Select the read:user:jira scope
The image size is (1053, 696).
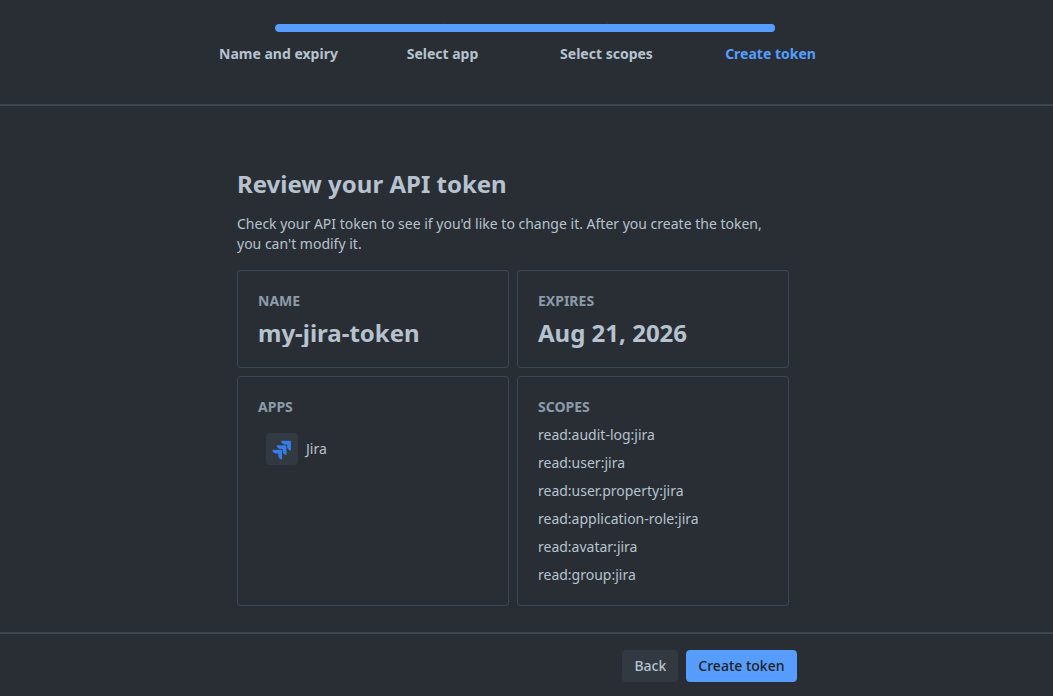pyautogui.click(x=581, y=463)
